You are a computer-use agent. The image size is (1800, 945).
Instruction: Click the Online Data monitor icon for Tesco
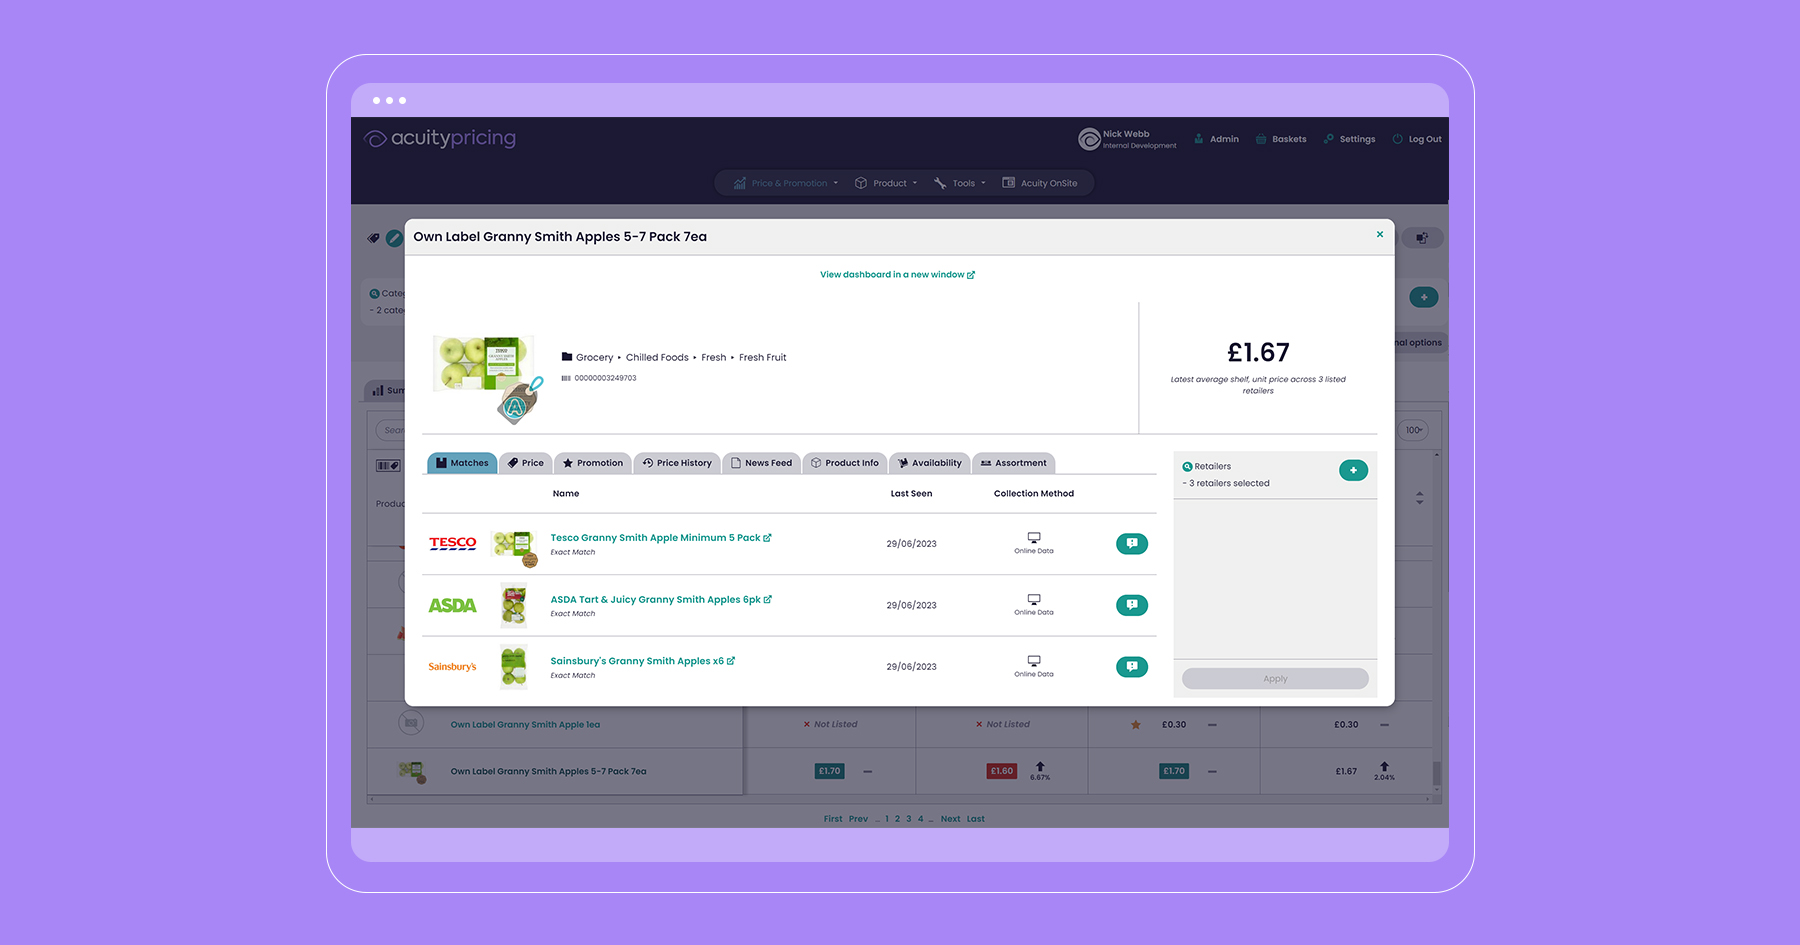(1034, 538)
